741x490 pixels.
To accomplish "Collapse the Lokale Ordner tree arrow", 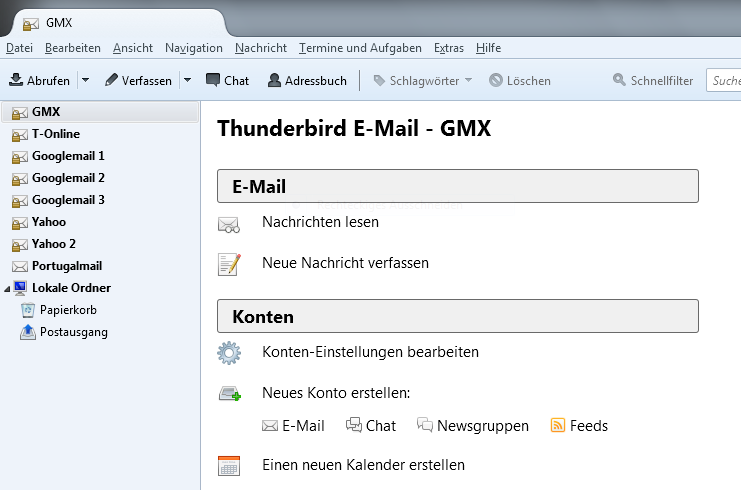I will [7, 289].
